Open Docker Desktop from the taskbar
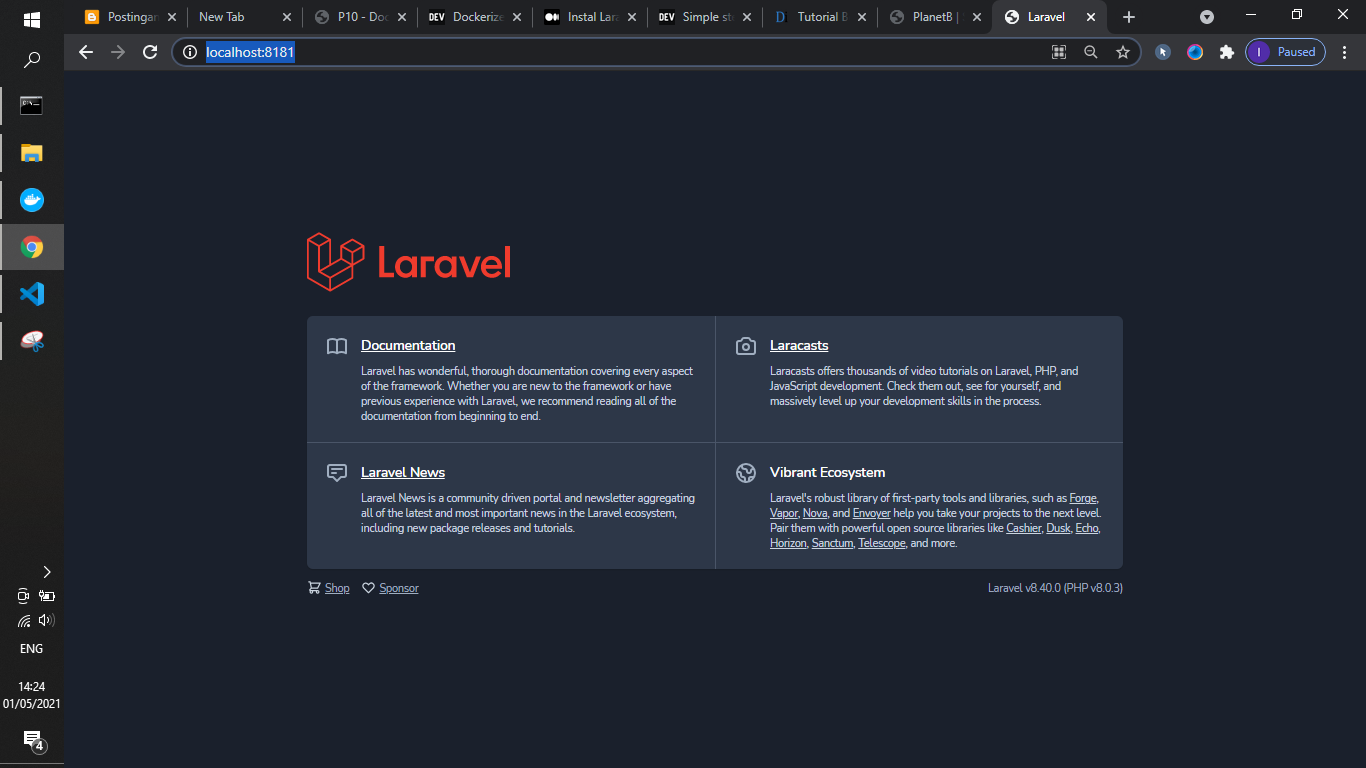 point(32,199)
